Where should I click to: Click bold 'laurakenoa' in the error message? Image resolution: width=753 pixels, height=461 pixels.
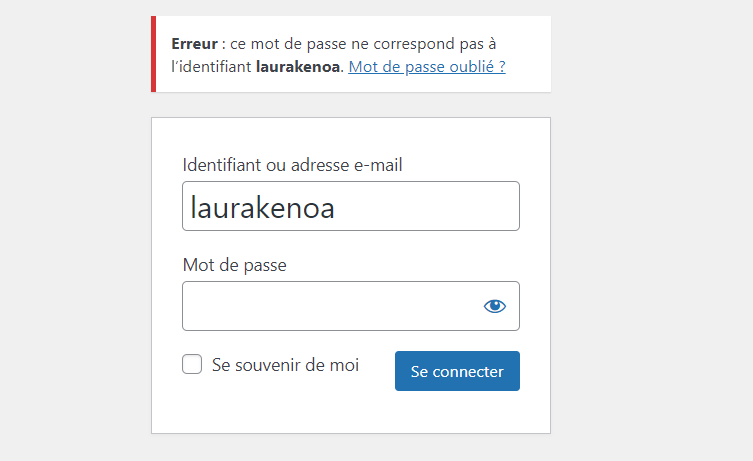click(299, 67)
